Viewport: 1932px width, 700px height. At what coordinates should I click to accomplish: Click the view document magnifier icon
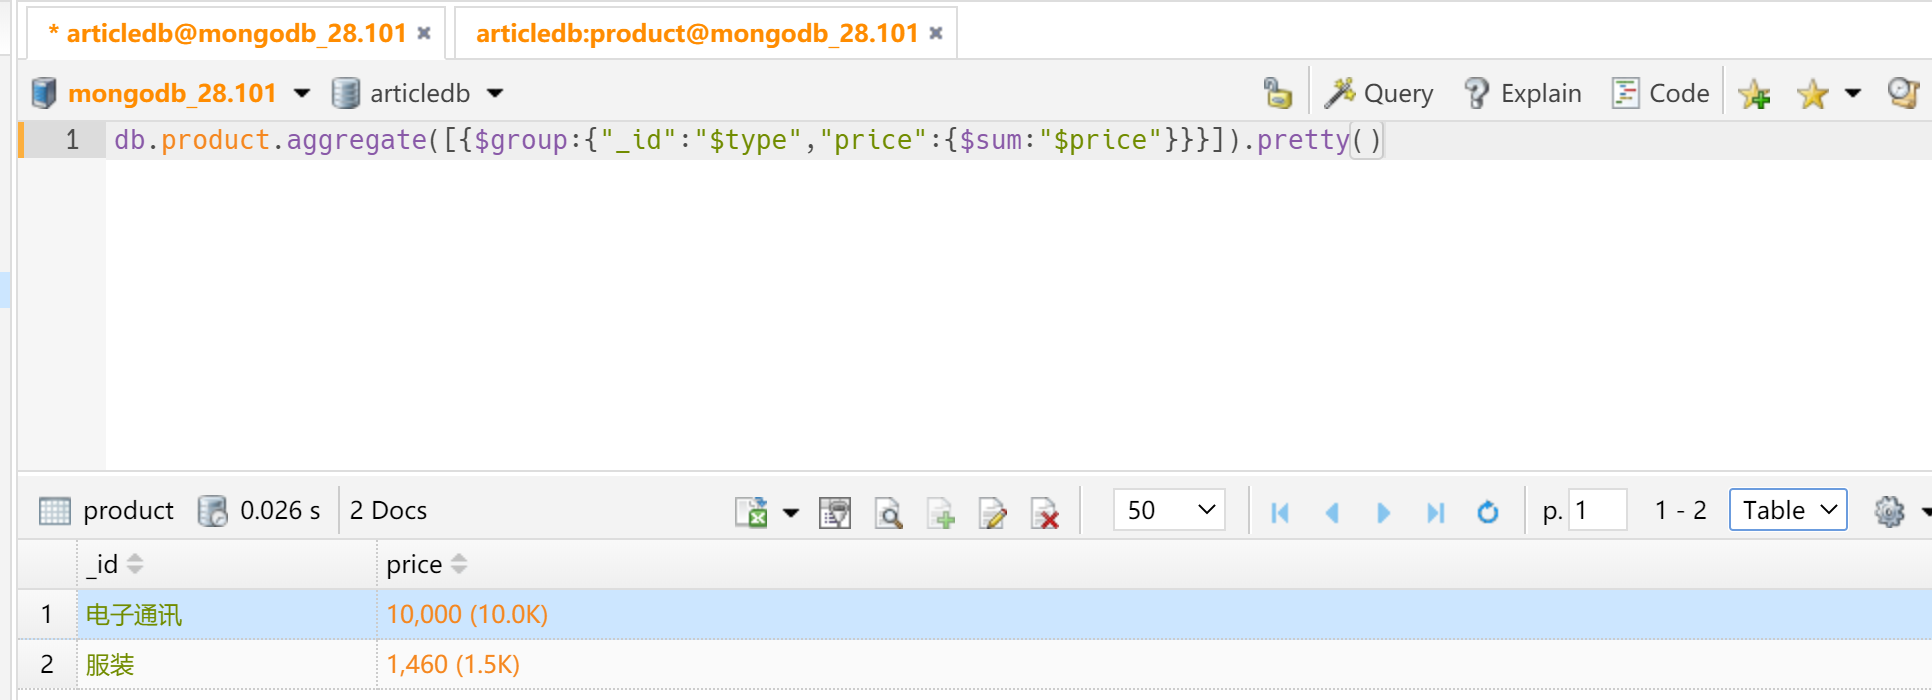tap(888, 512)
